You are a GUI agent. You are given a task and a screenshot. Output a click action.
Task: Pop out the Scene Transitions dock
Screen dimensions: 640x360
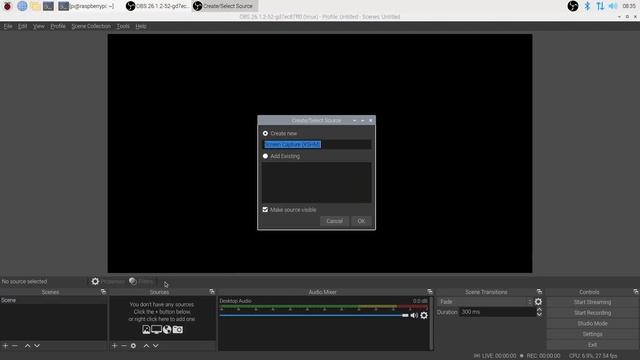539,292
